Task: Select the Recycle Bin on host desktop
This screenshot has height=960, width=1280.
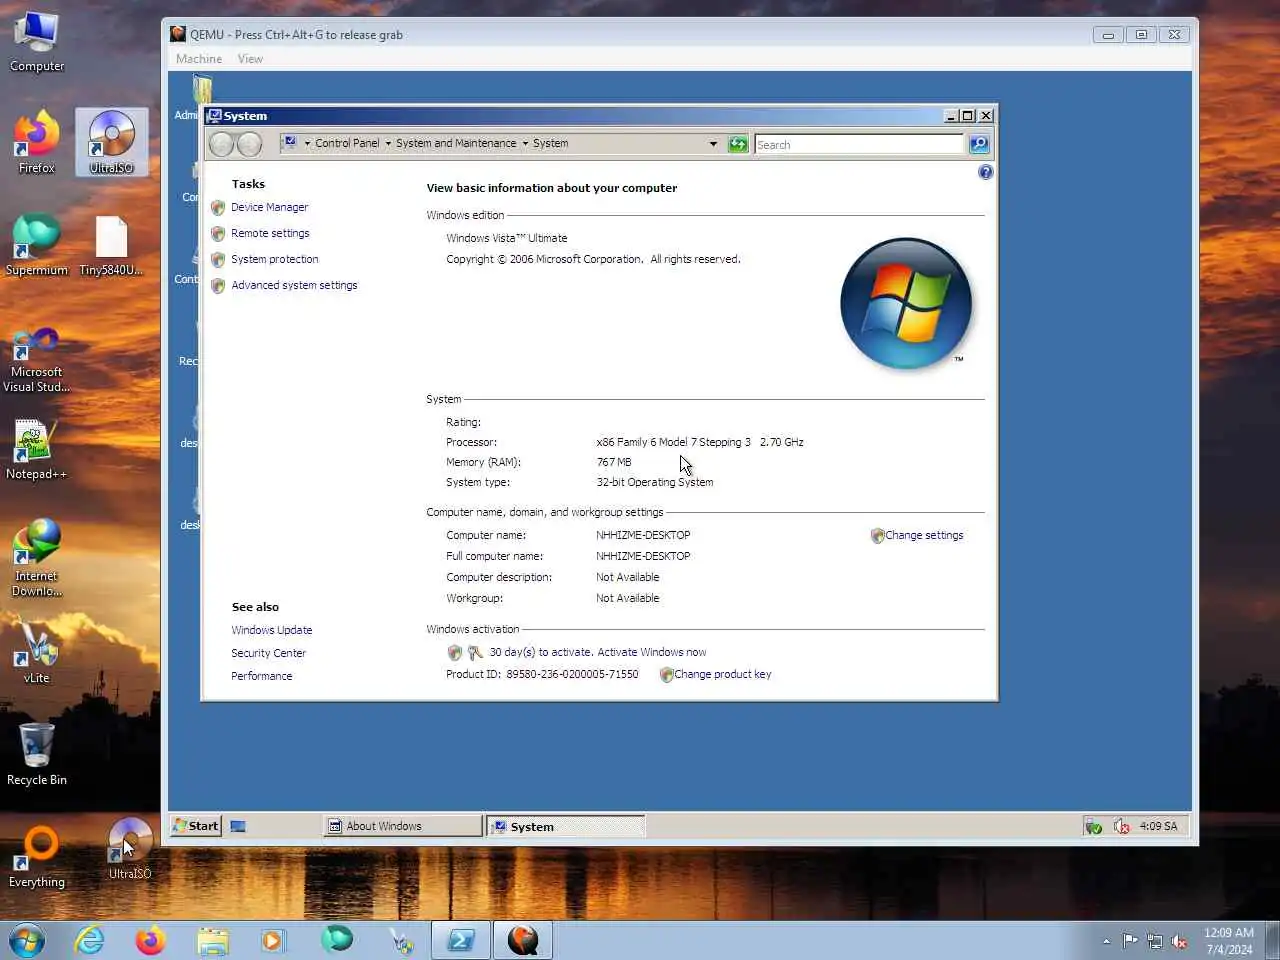Action: [37, 754]
